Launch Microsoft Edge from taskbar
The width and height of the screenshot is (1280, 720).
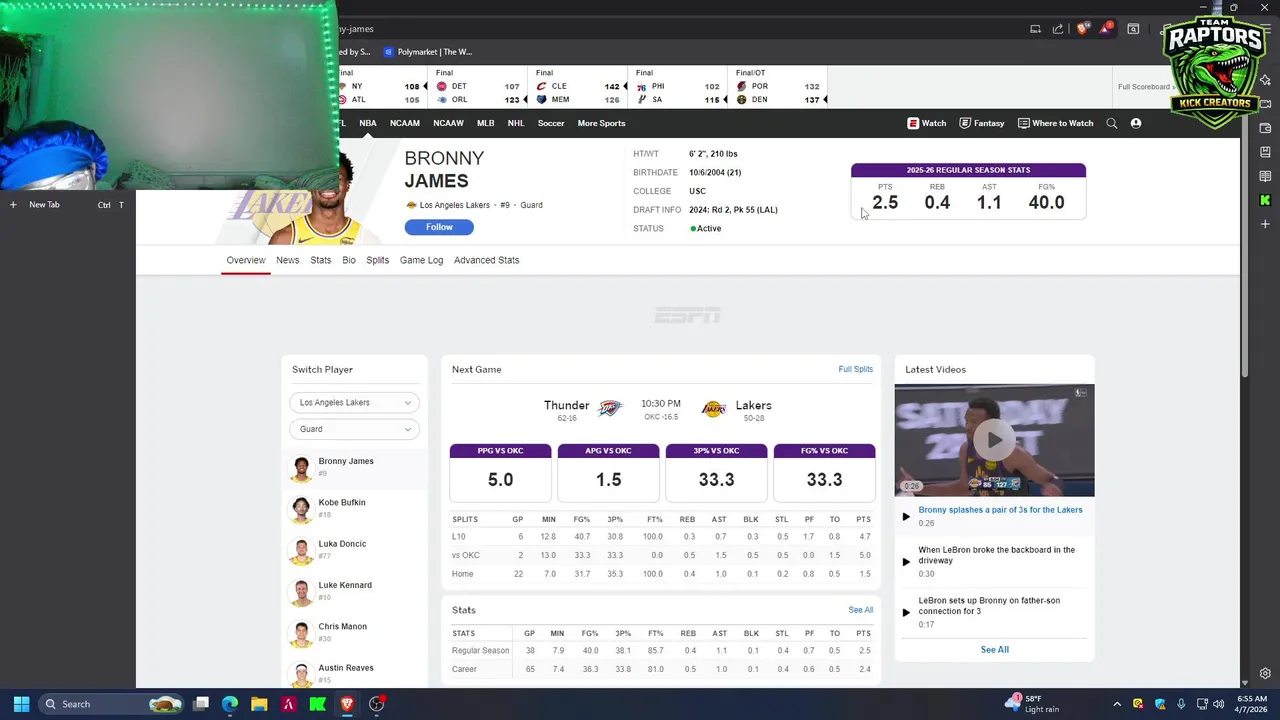click(230, 704)
